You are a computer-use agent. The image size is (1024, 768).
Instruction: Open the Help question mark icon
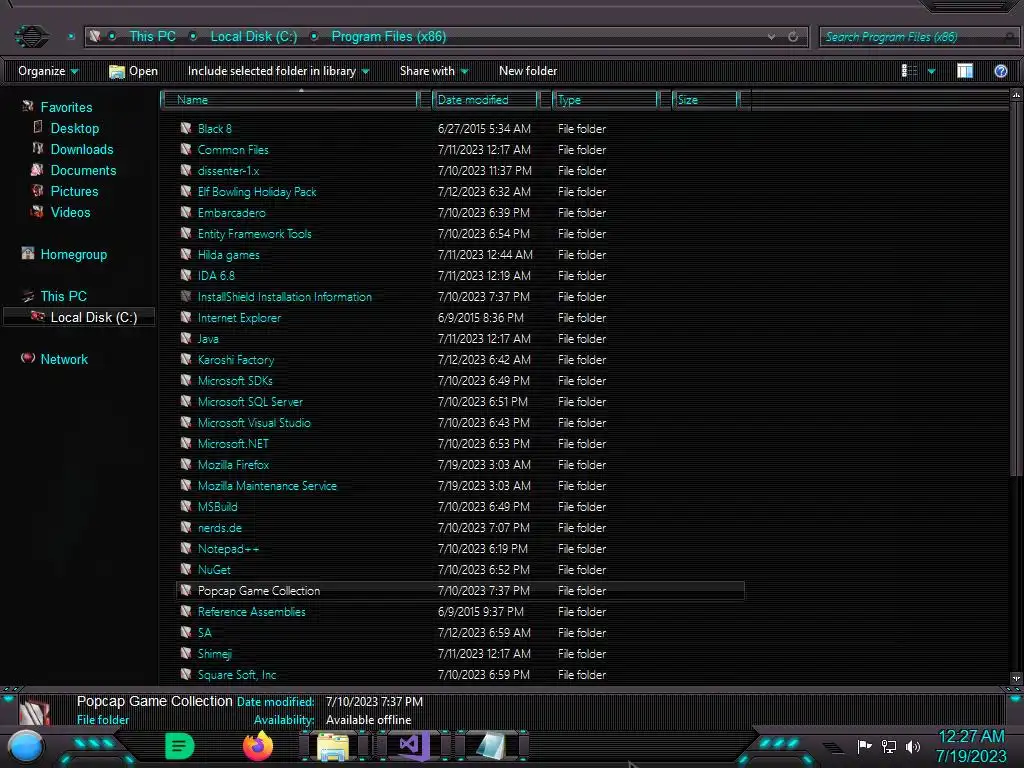pos(1000,71)
